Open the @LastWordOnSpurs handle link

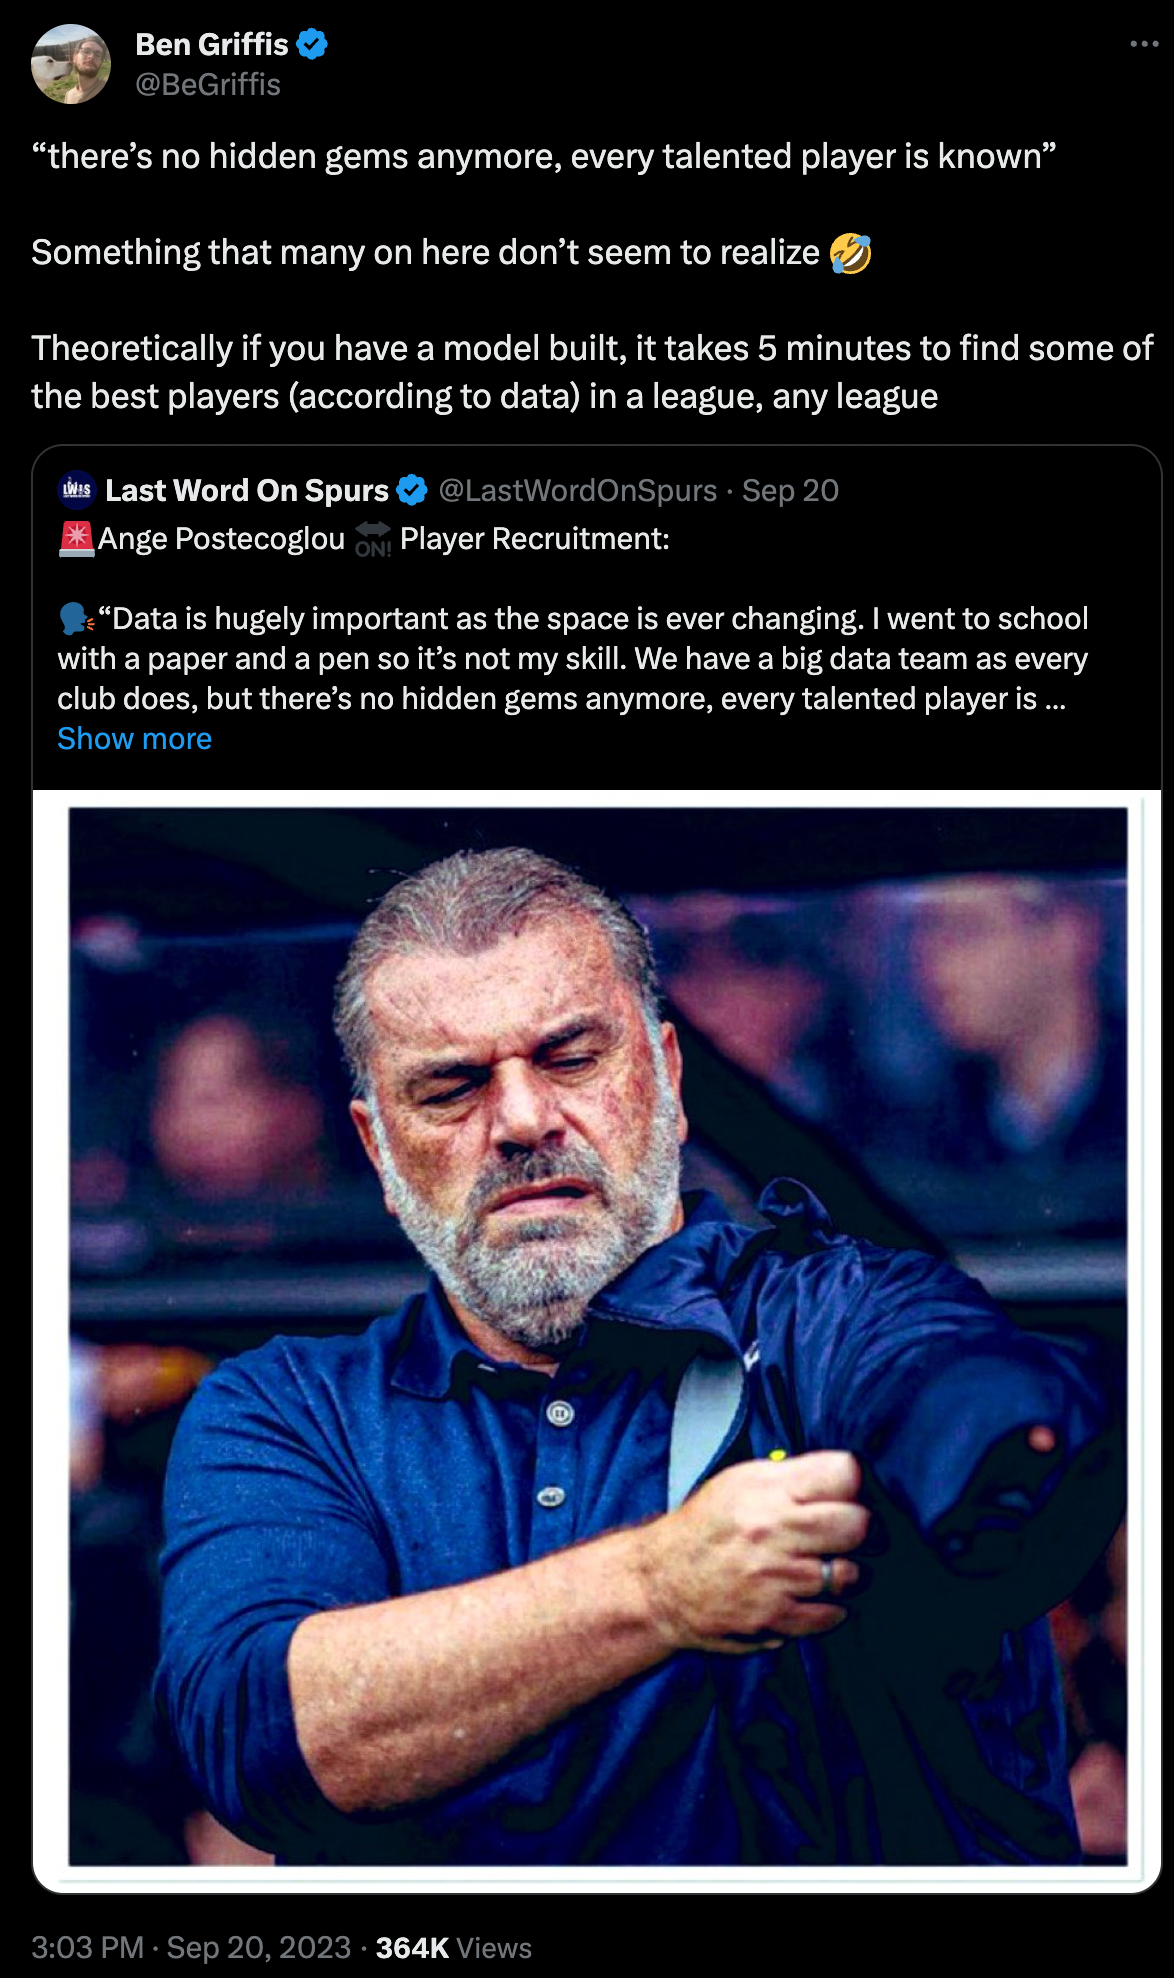tap(577, 490)
